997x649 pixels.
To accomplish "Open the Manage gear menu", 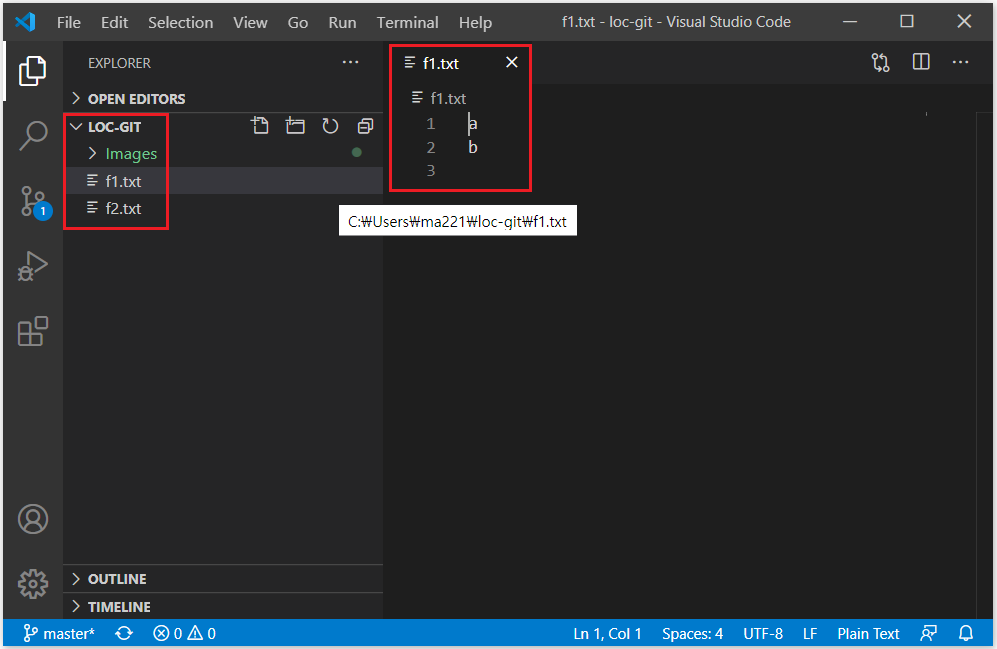I will [32, 584].
